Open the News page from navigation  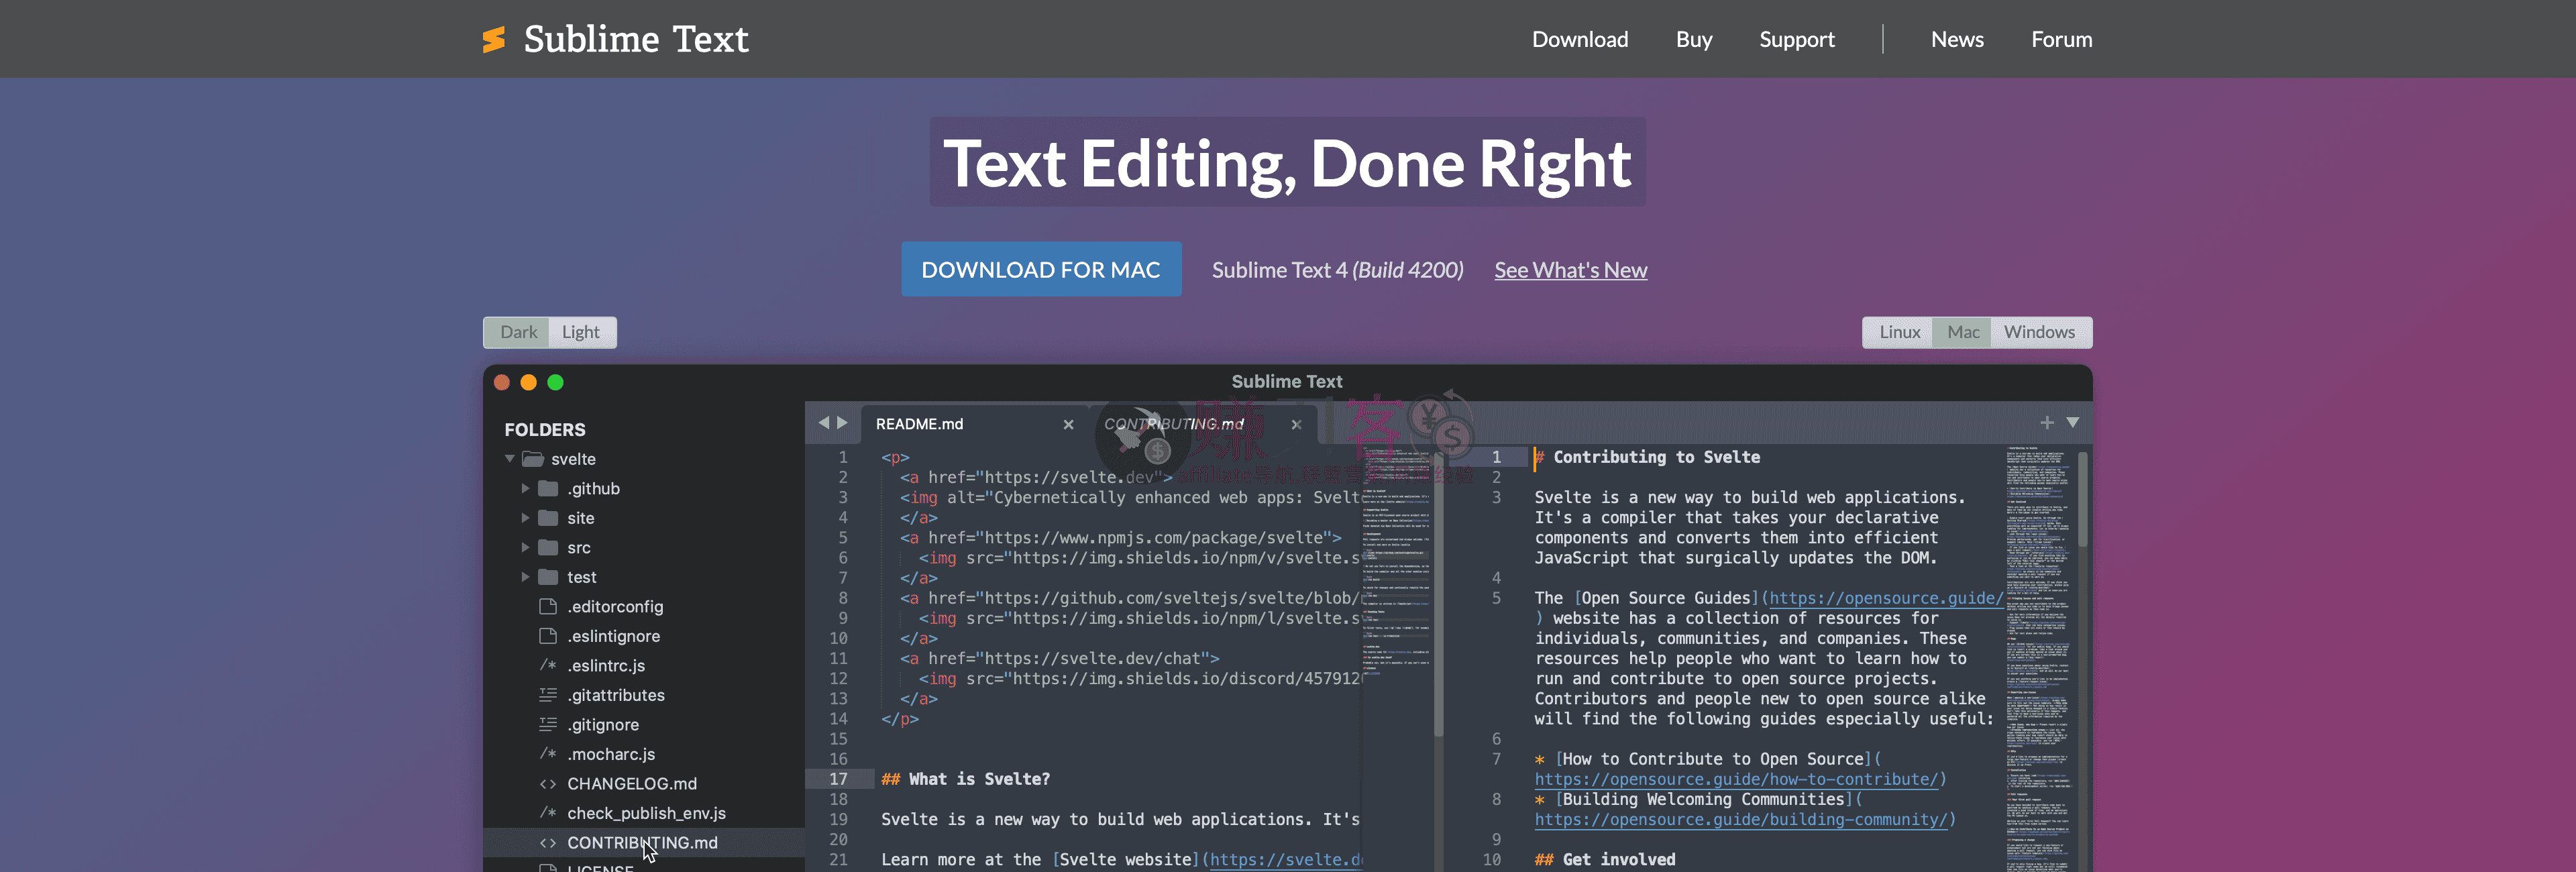point(1956,39)
